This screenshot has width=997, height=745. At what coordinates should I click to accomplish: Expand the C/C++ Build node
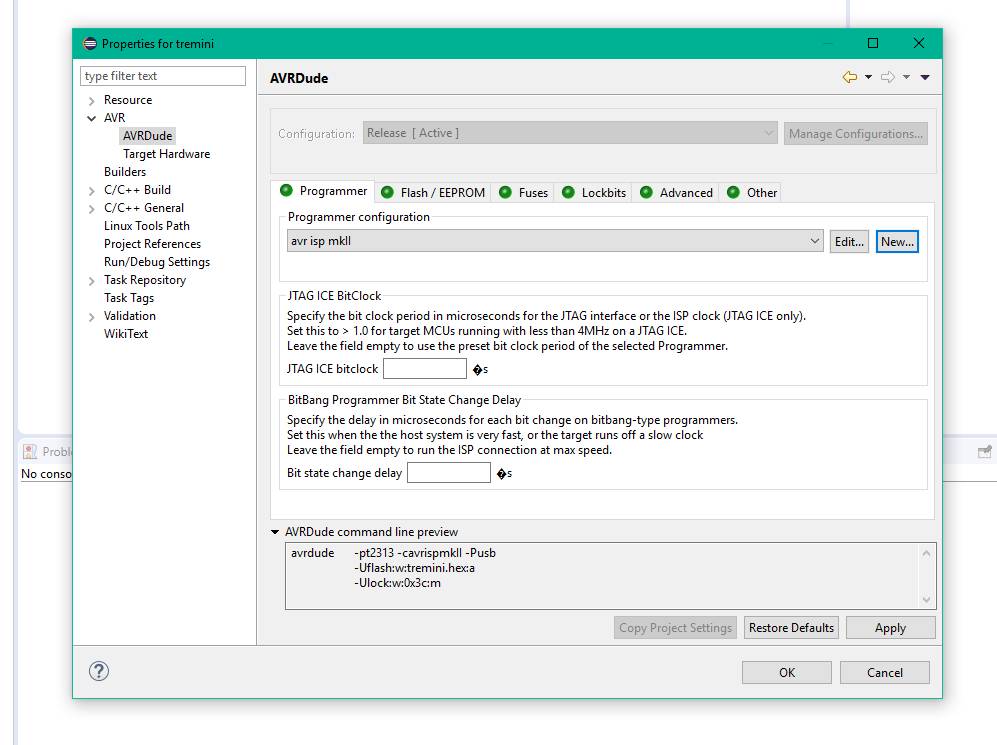tap(92, 190)
